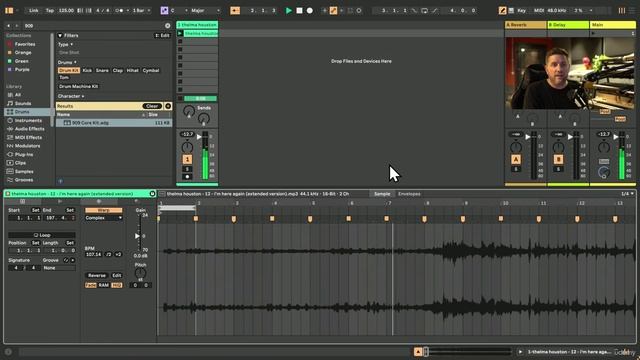Select the Hihat filter tag

(x=133, y=71)
